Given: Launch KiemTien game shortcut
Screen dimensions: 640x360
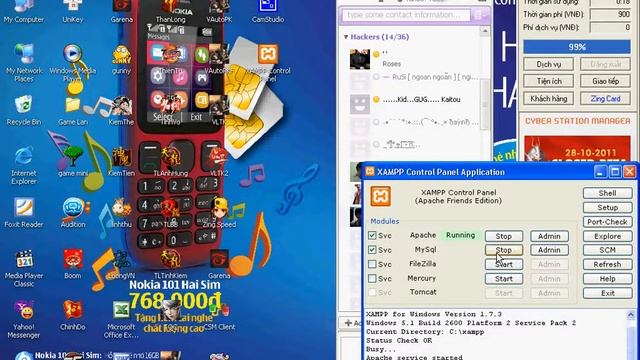Looking at the screenshot, I should (121, 162).
